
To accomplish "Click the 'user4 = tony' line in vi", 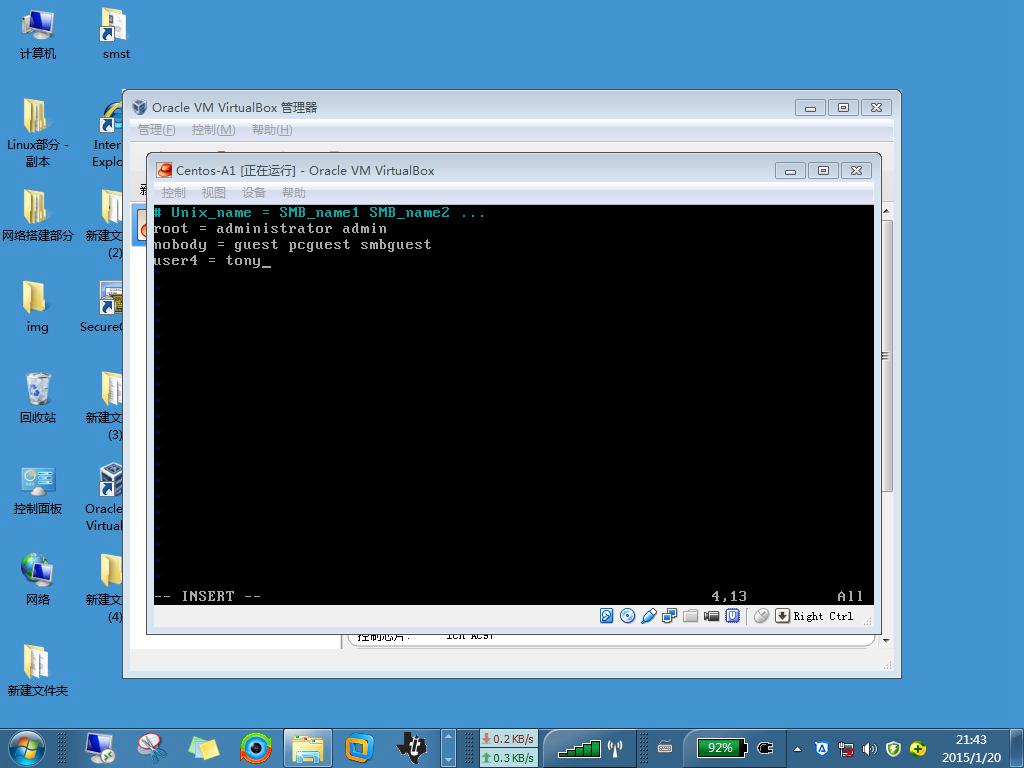I will [212, 261].
